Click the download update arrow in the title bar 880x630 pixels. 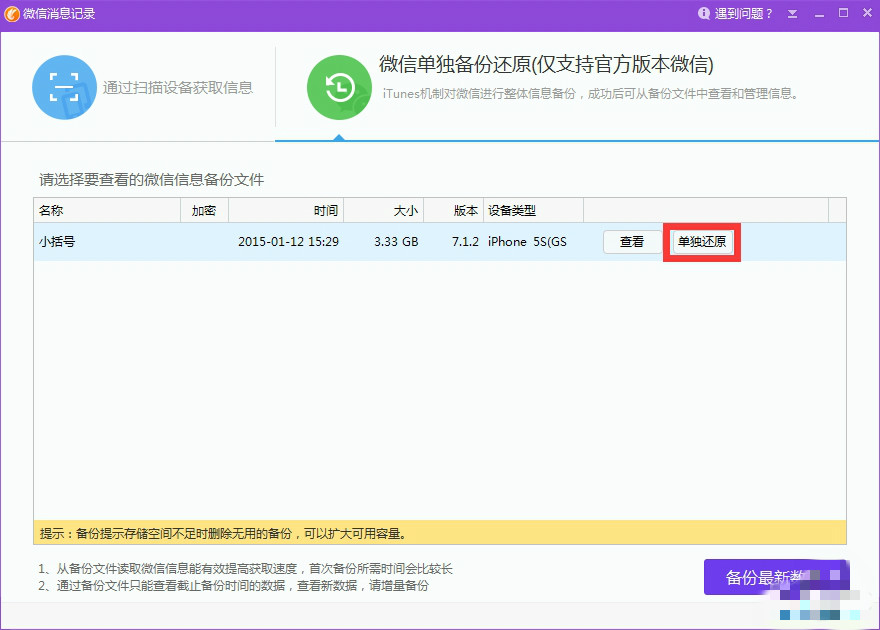coord(792,13)
